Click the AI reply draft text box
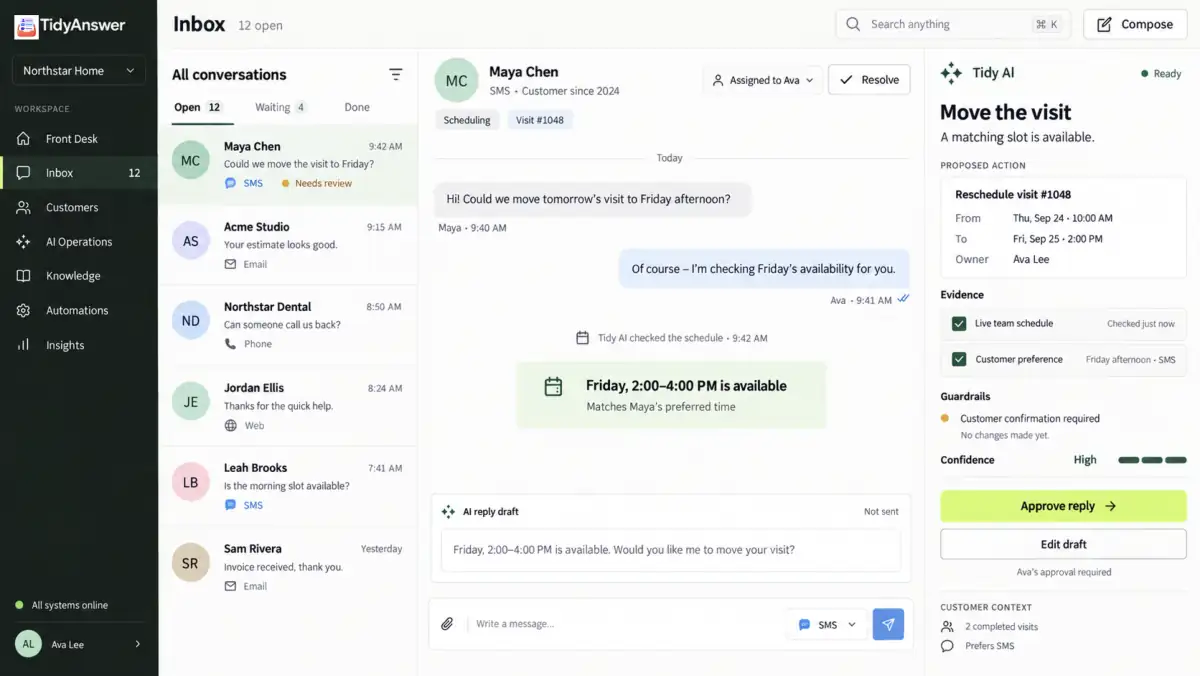1200x676 pixels. click(x=671, y=550)
